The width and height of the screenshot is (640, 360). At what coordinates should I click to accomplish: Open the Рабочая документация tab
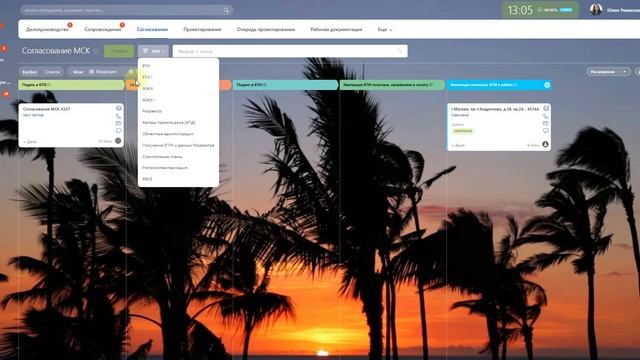tap(336, 29)
